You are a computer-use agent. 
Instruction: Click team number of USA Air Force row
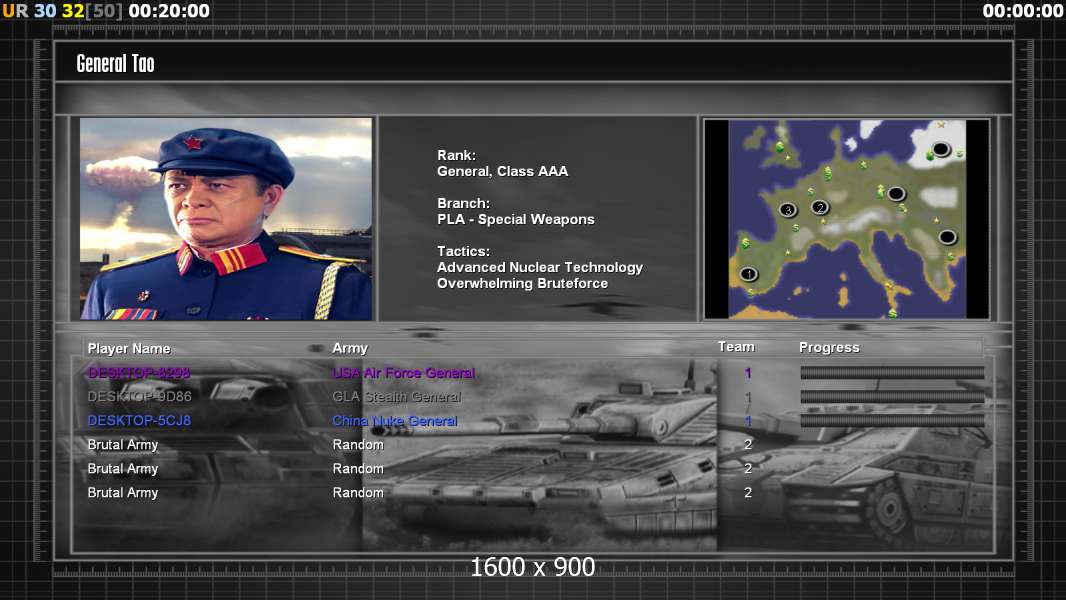coord(748,373)
